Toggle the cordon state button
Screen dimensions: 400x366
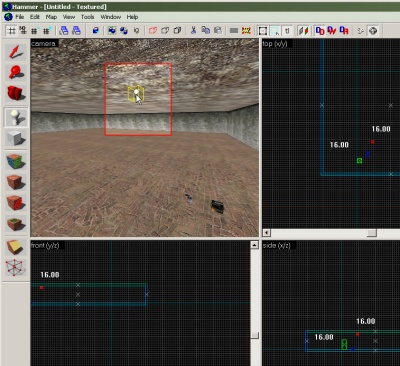click(x=234, y=31)
